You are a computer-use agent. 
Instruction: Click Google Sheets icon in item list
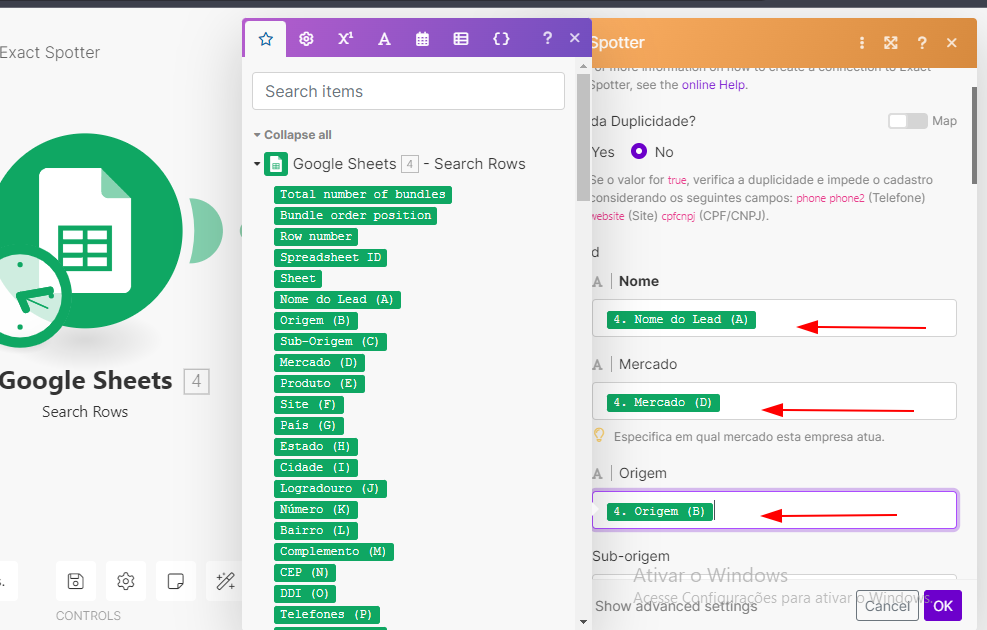276,164
